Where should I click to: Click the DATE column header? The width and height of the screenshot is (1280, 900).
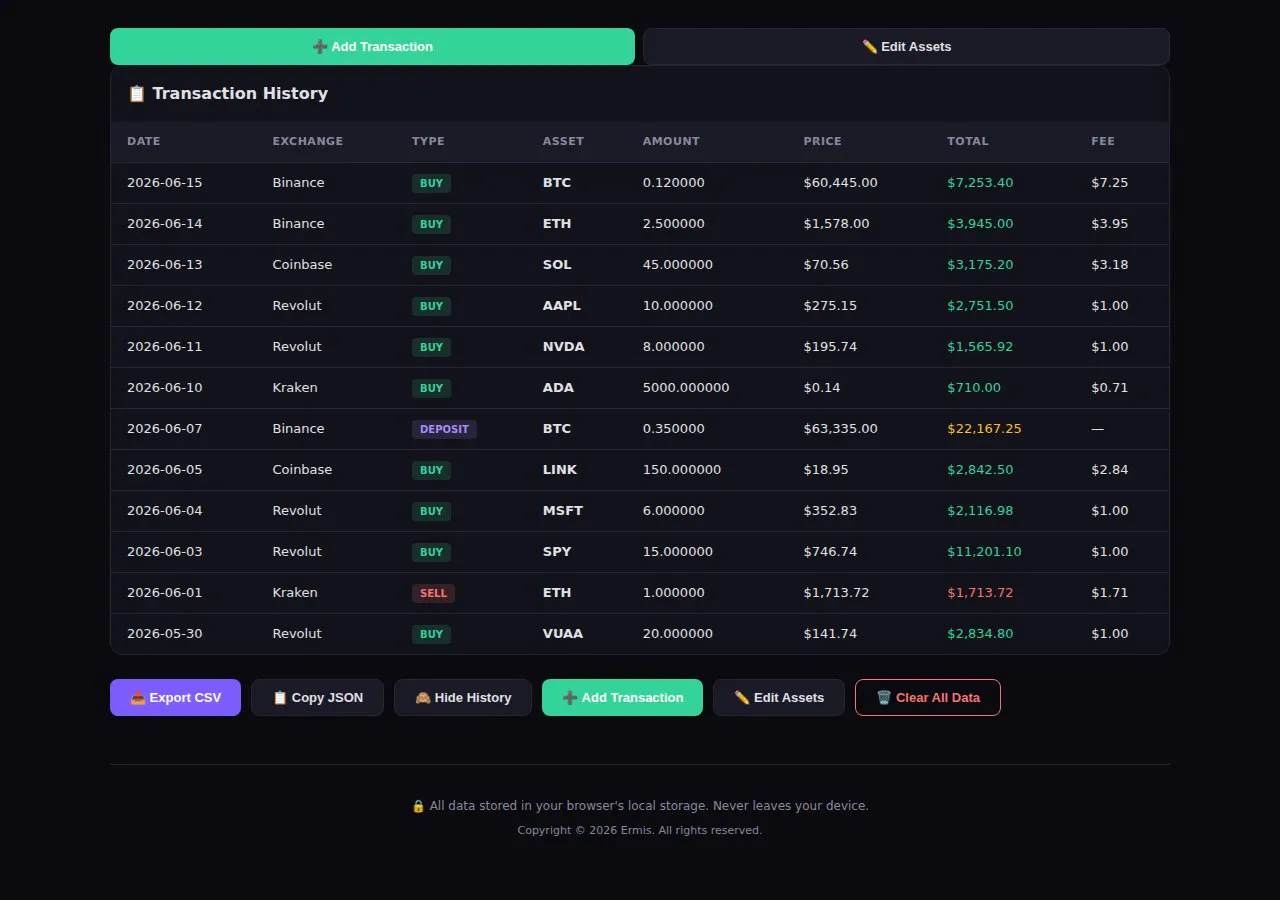point(144,141)
